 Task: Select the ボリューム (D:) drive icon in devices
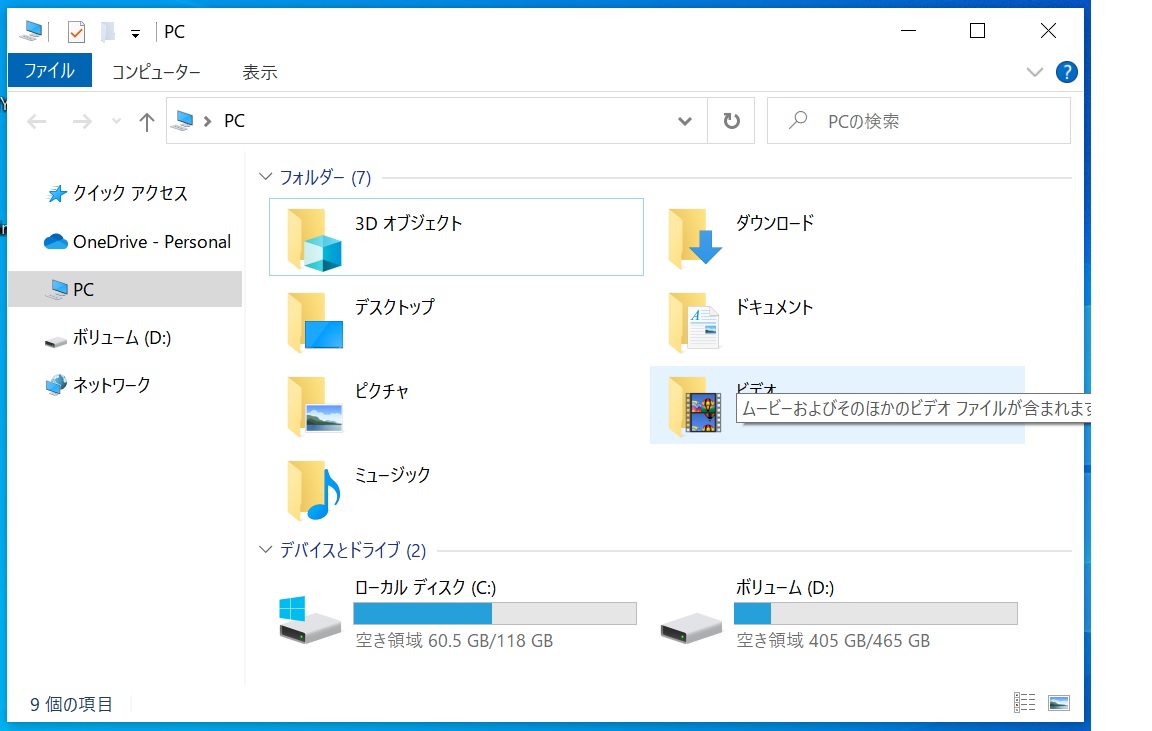coord(691,628)
